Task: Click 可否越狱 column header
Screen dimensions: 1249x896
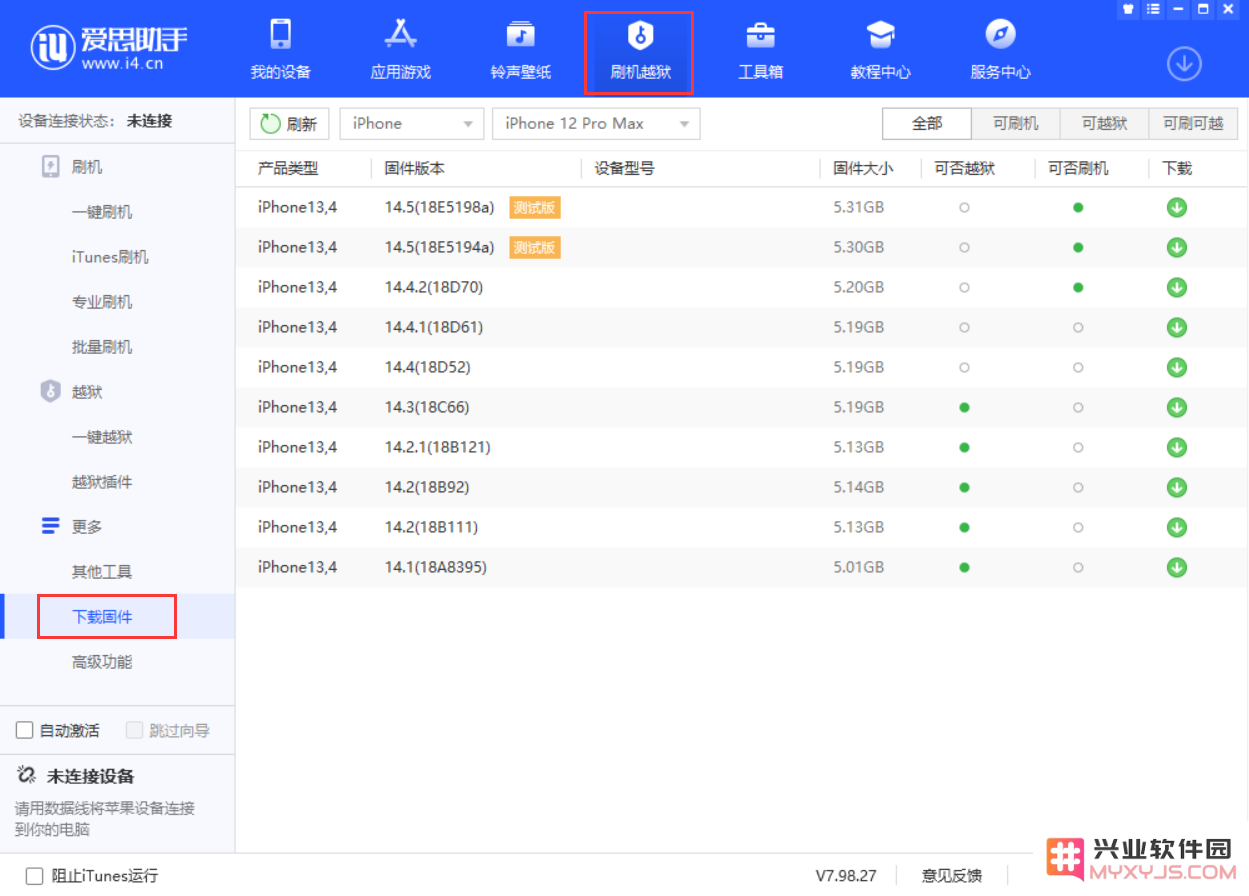Action: pos(965,169)
